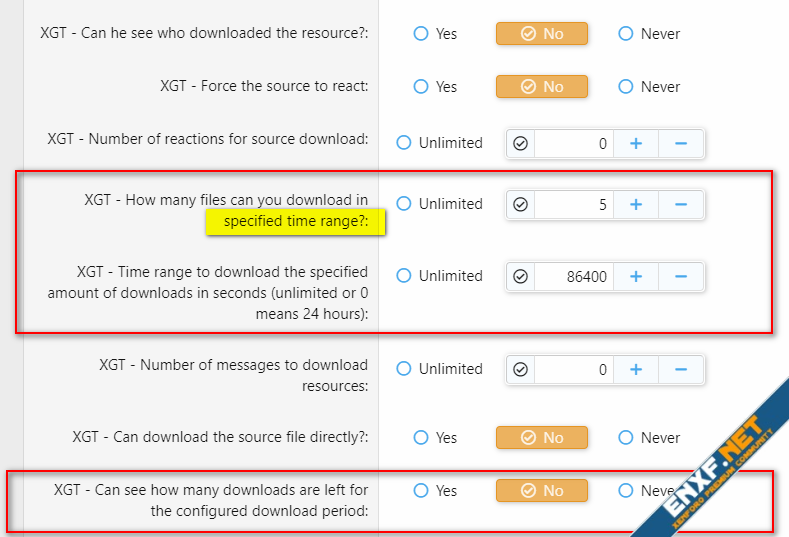Viewport: 789px width, 537px height.
Task: Increase files download limit with plus button
Action: click(635, 204)
